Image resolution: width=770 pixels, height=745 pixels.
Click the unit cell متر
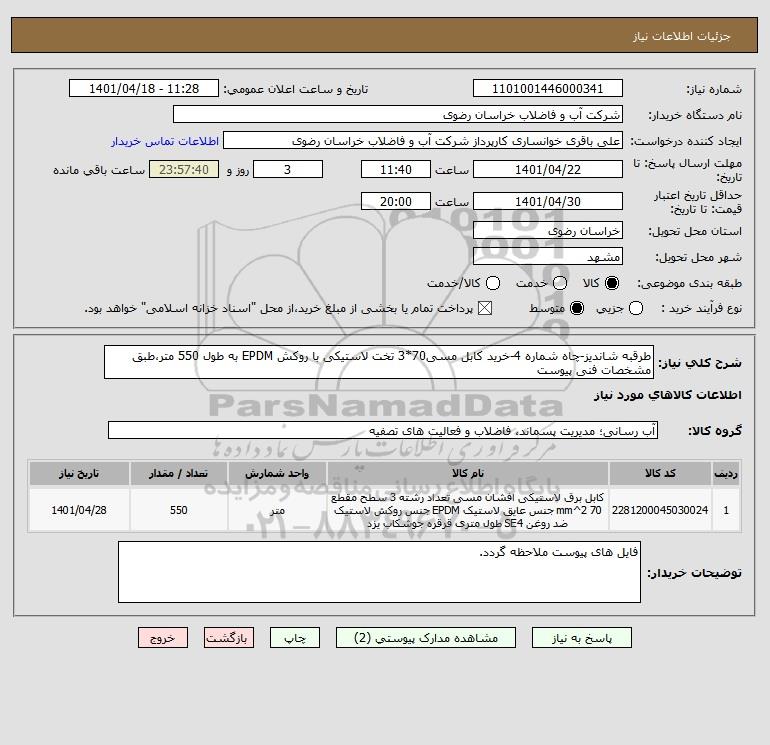(277, 510)
